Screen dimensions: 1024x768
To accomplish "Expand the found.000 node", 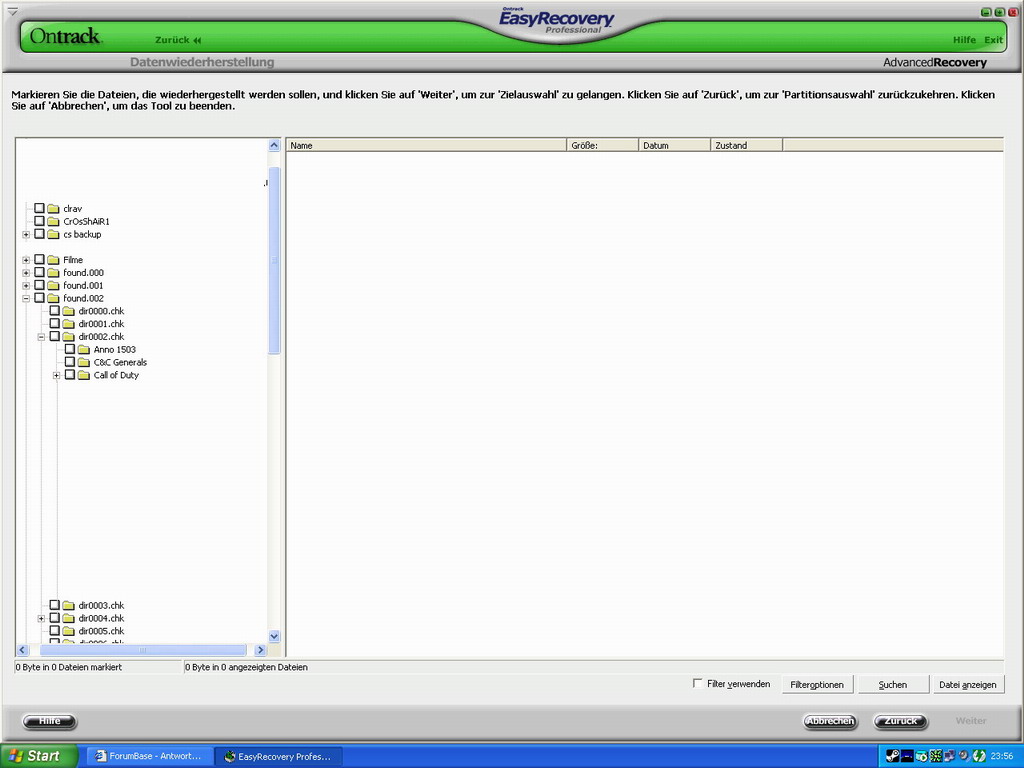I will pyautogui.click(x=26, y=273).
